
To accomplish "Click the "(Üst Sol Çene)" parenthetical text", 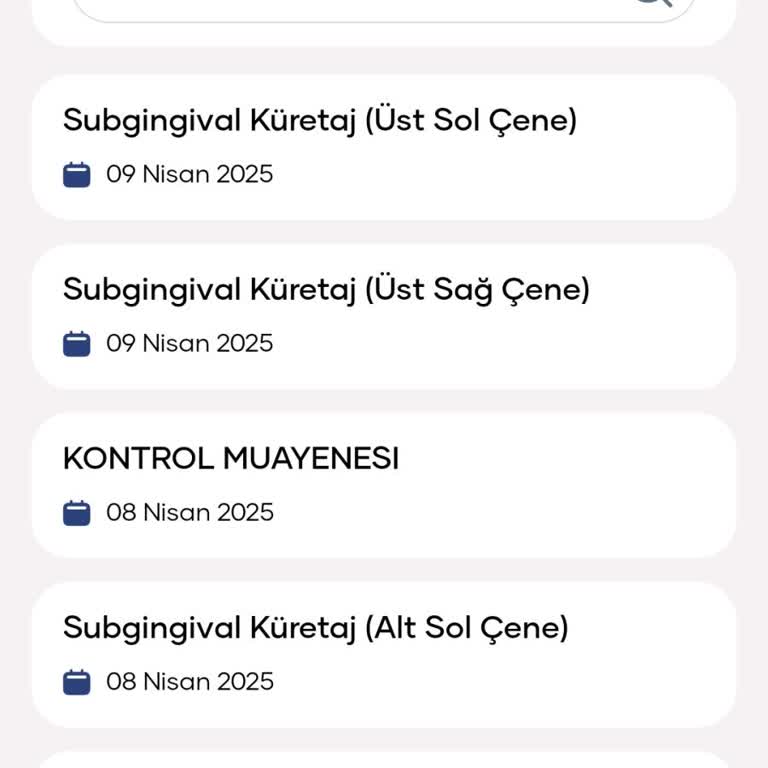I will (471, 121).
